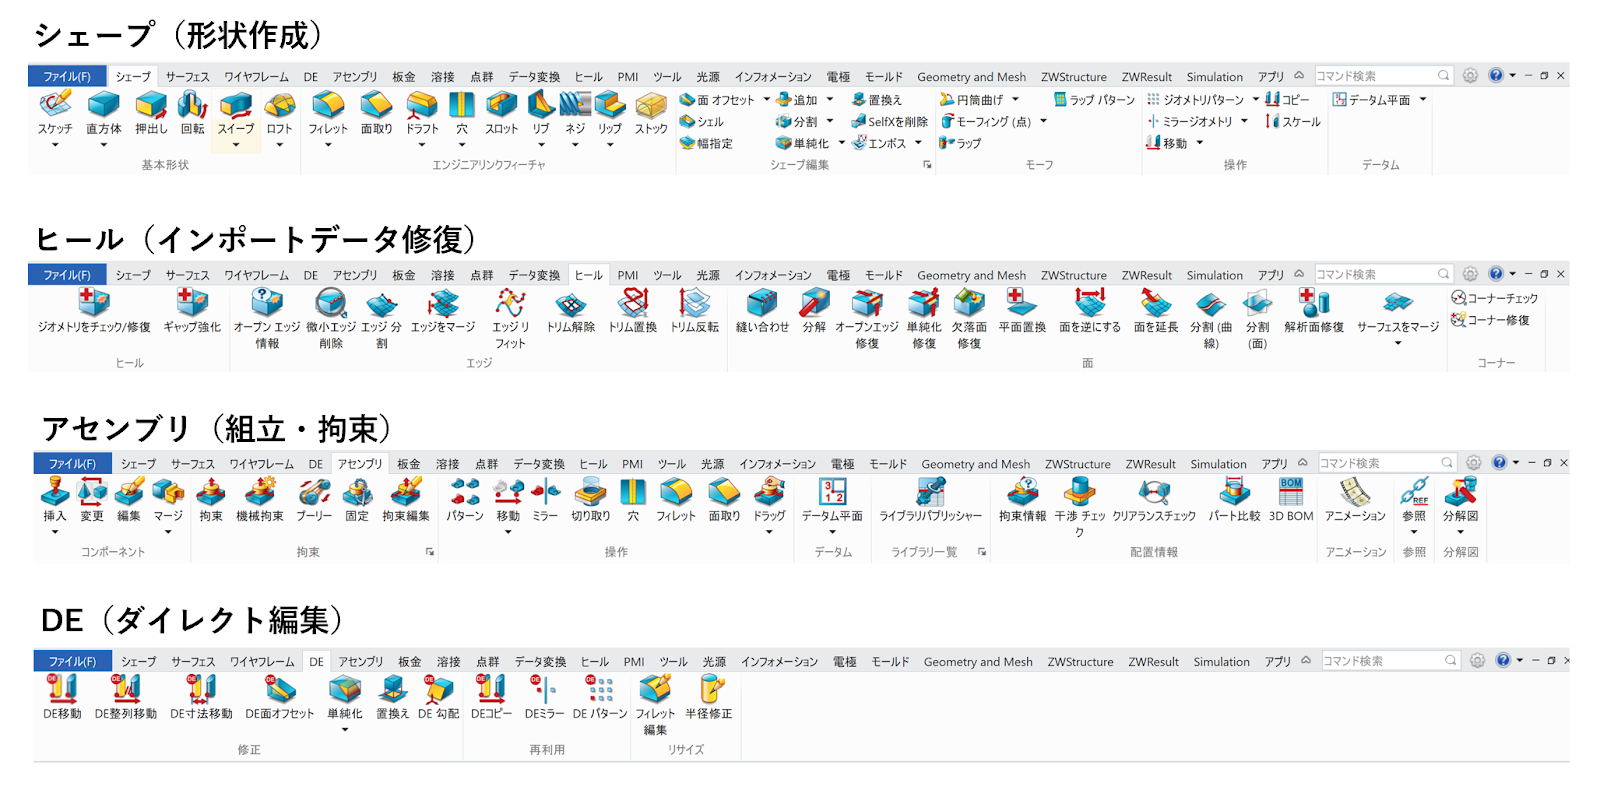Open the 3D BOM tool

click(x=1291, y=492)
